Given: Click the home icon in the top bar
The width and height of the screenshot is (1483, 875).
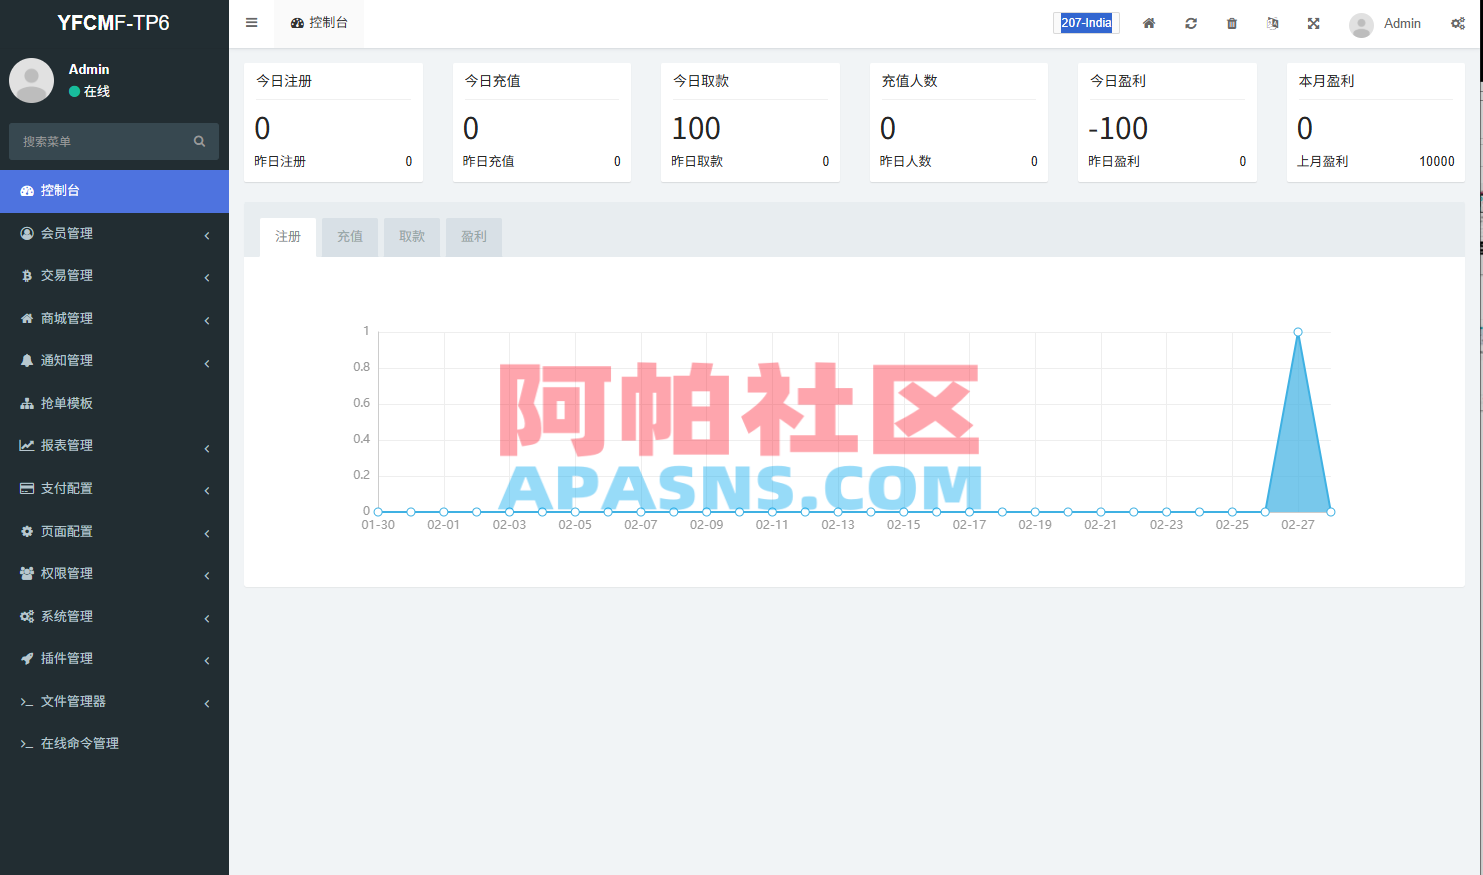Looking at the screenshot, I should (1149, 23).
